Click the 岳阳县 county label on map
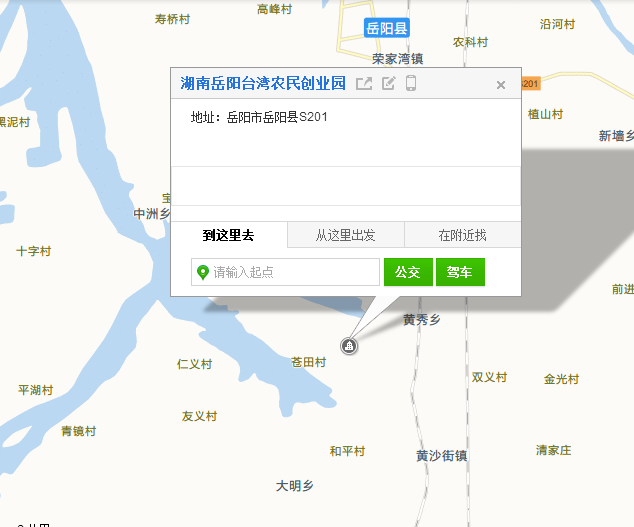This screenshot has width=634, height=527. coord(387,28)
